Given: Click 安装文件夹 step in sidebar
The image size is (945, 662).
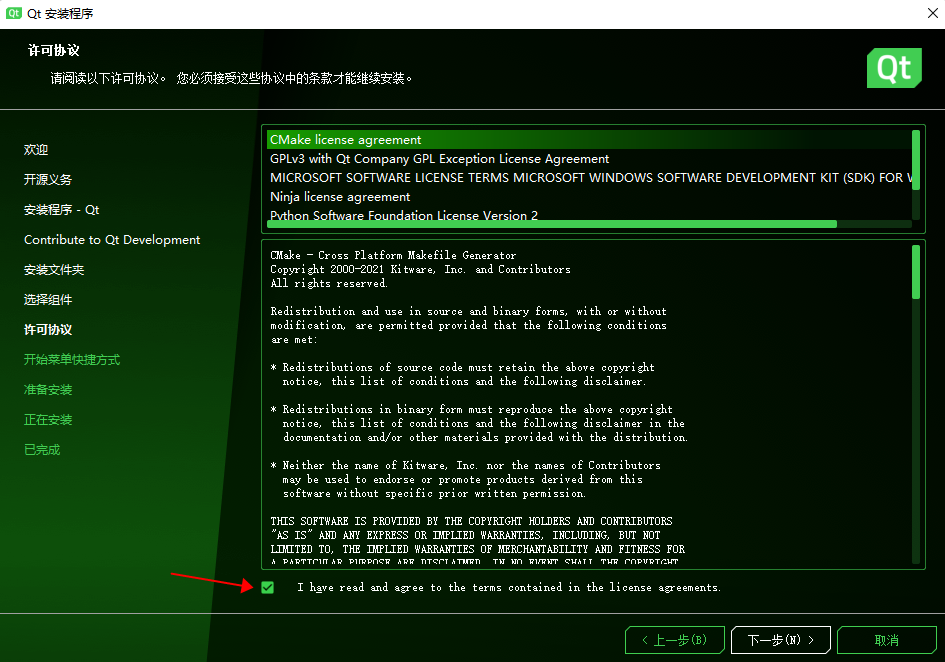Looking at the screenshot, I should coord(54,270).
